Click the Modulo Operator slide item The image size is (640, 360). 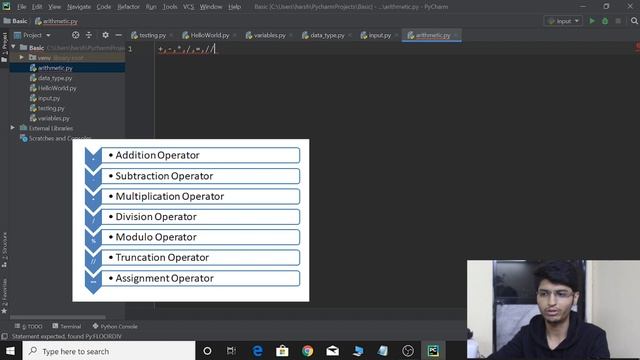click(200, 237)
